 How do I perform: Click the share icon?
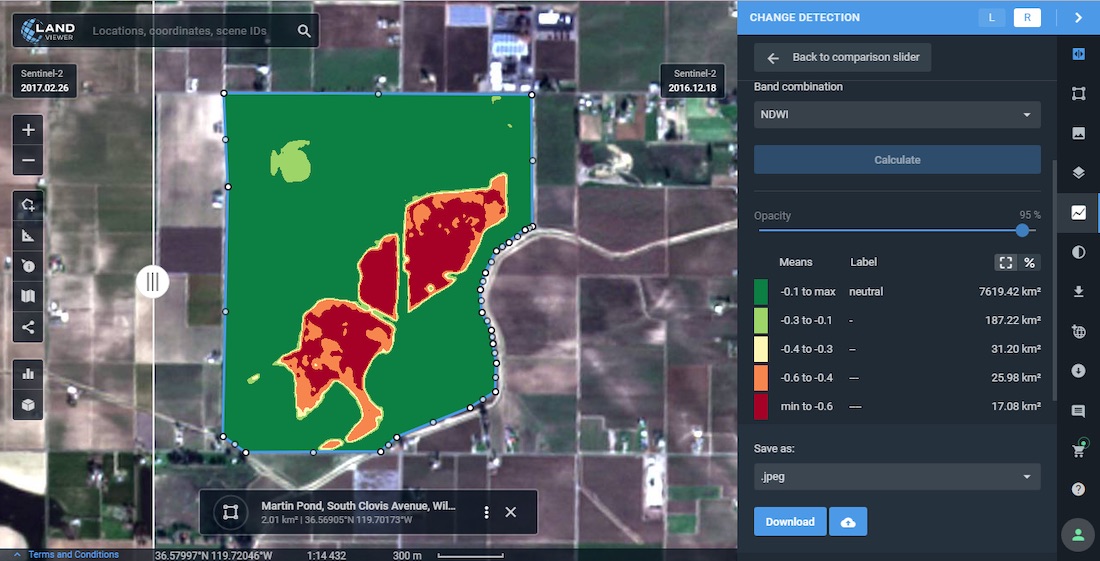coord(28,327)
